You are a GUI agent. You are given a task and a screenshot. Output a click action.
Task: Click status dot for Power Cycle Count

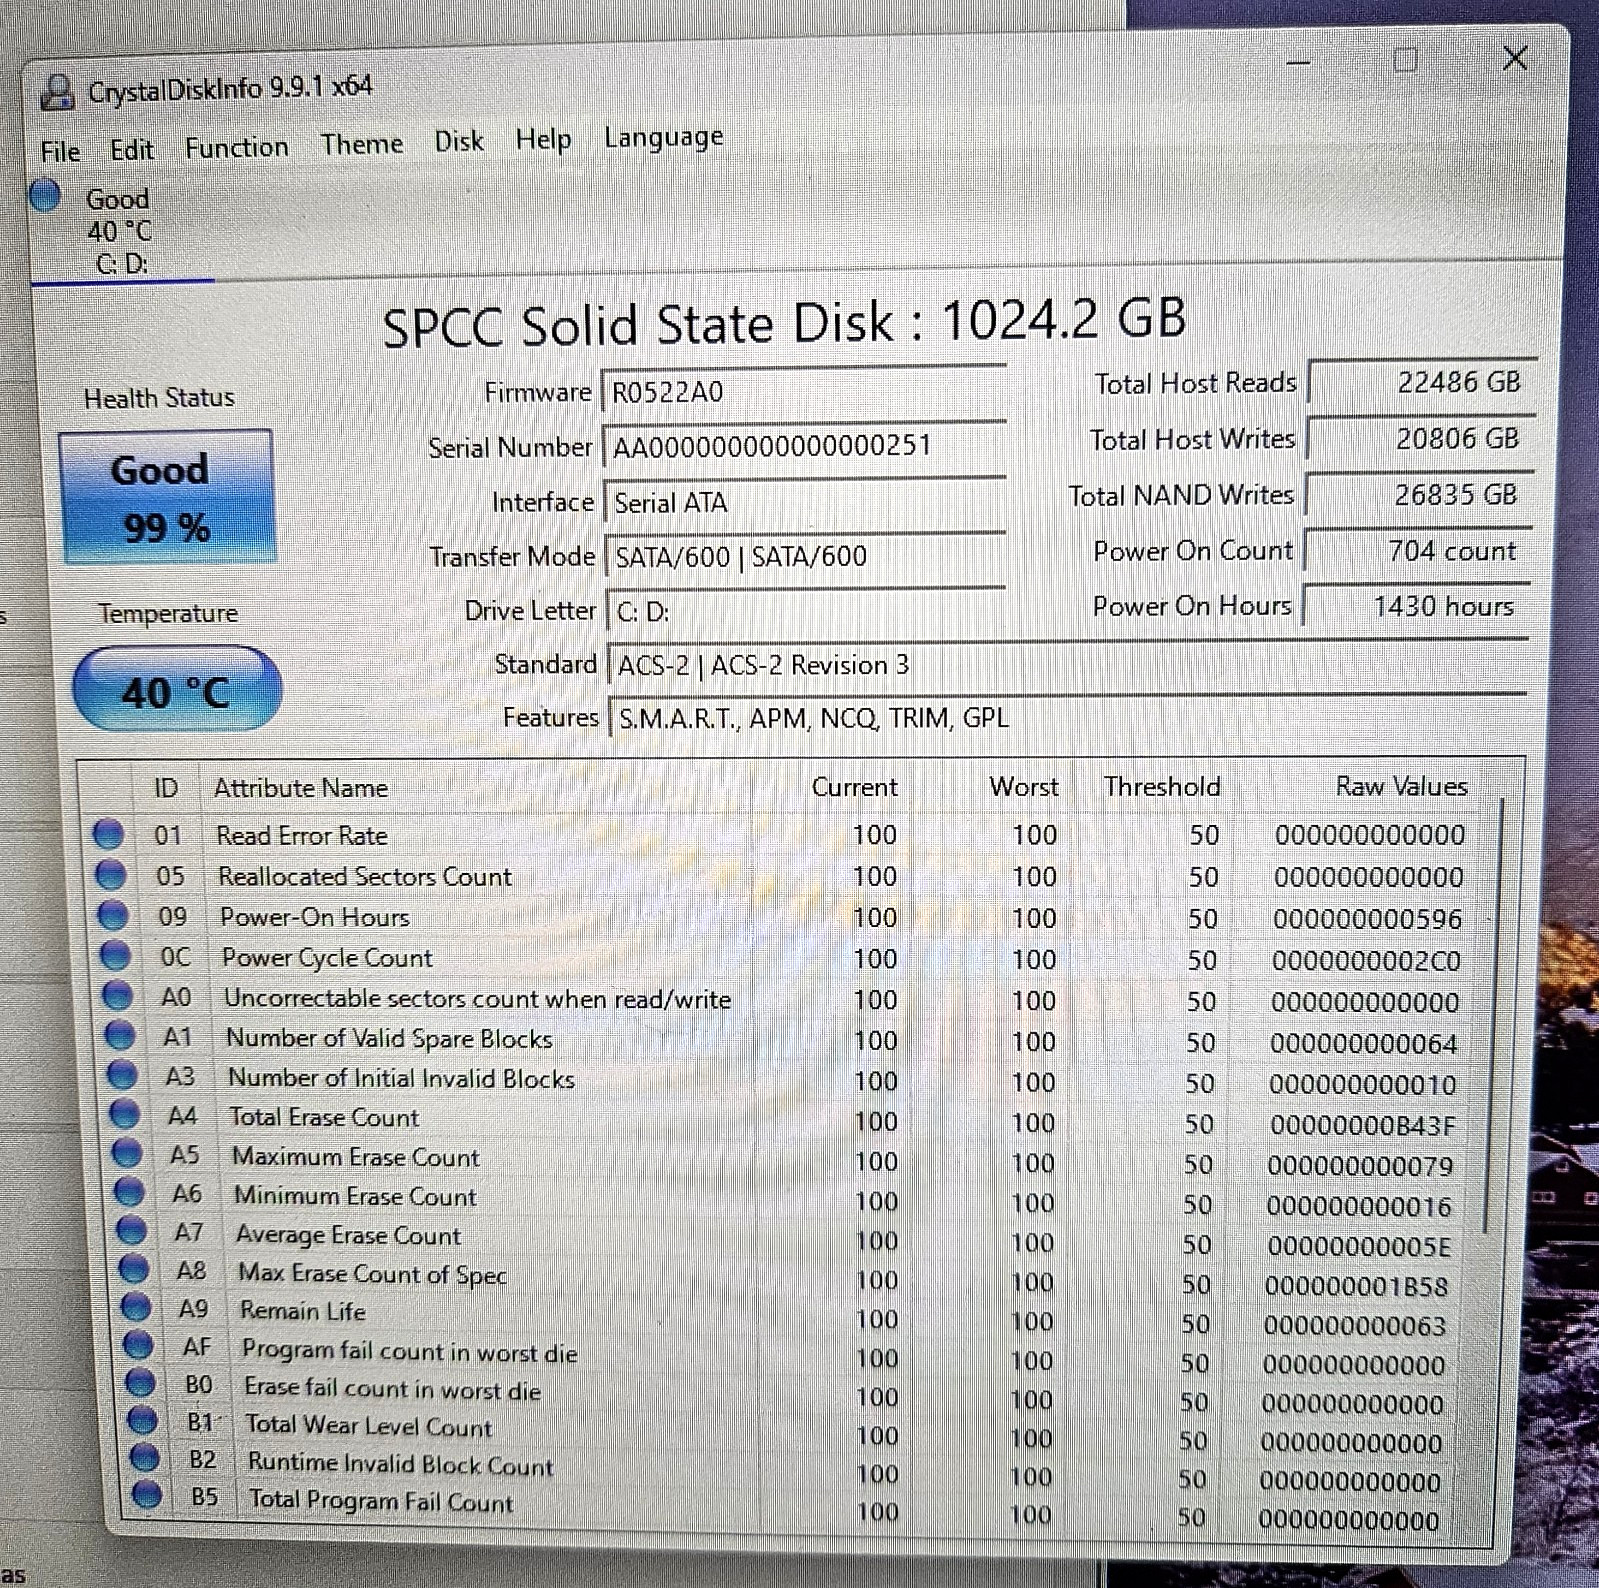point(115,956)
